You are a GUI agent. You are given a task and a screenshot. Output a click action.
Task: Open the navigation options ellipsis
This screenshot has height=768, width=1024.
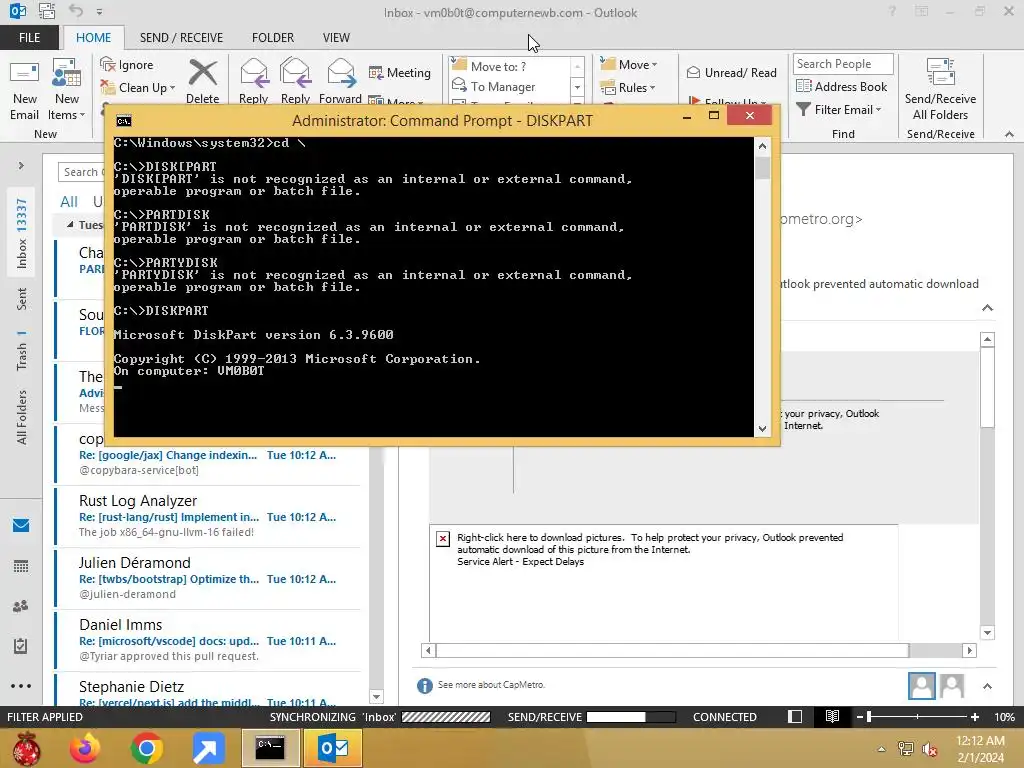tap(21, 686)
